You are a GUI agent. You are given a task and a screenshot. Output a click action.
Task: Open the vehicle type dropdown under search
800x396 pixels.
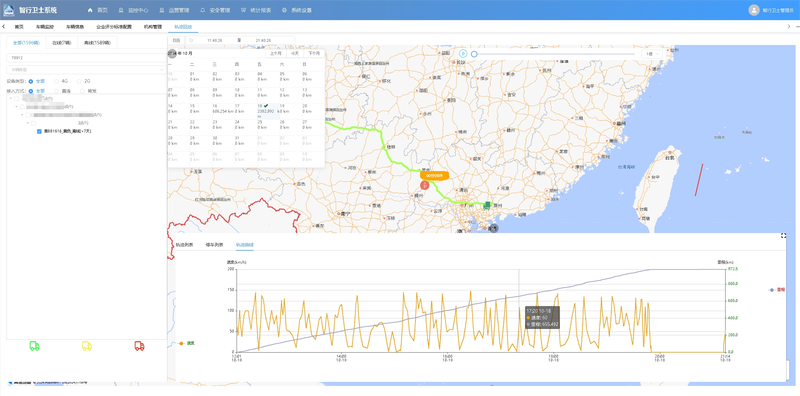[86, 69]
